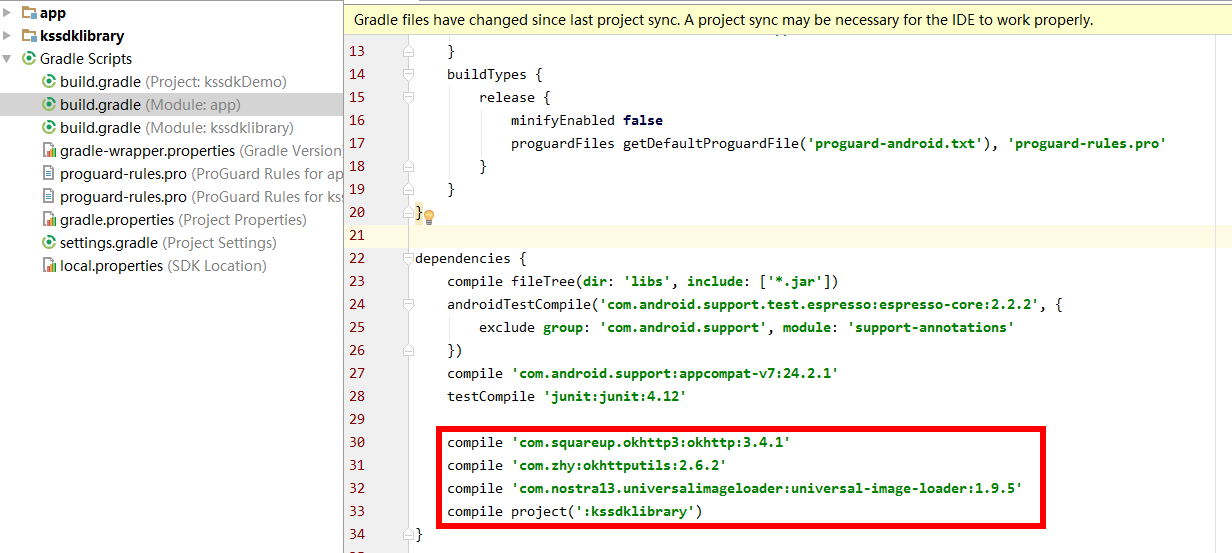Click the gradle-wrapper.properties file icon

click(49, 151)
